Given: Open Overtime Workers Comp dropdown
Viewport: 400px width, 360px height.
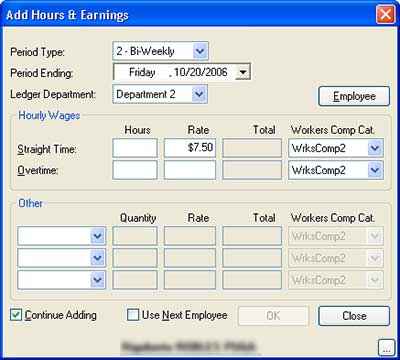Looking at the screenshot, I should 375,170.
